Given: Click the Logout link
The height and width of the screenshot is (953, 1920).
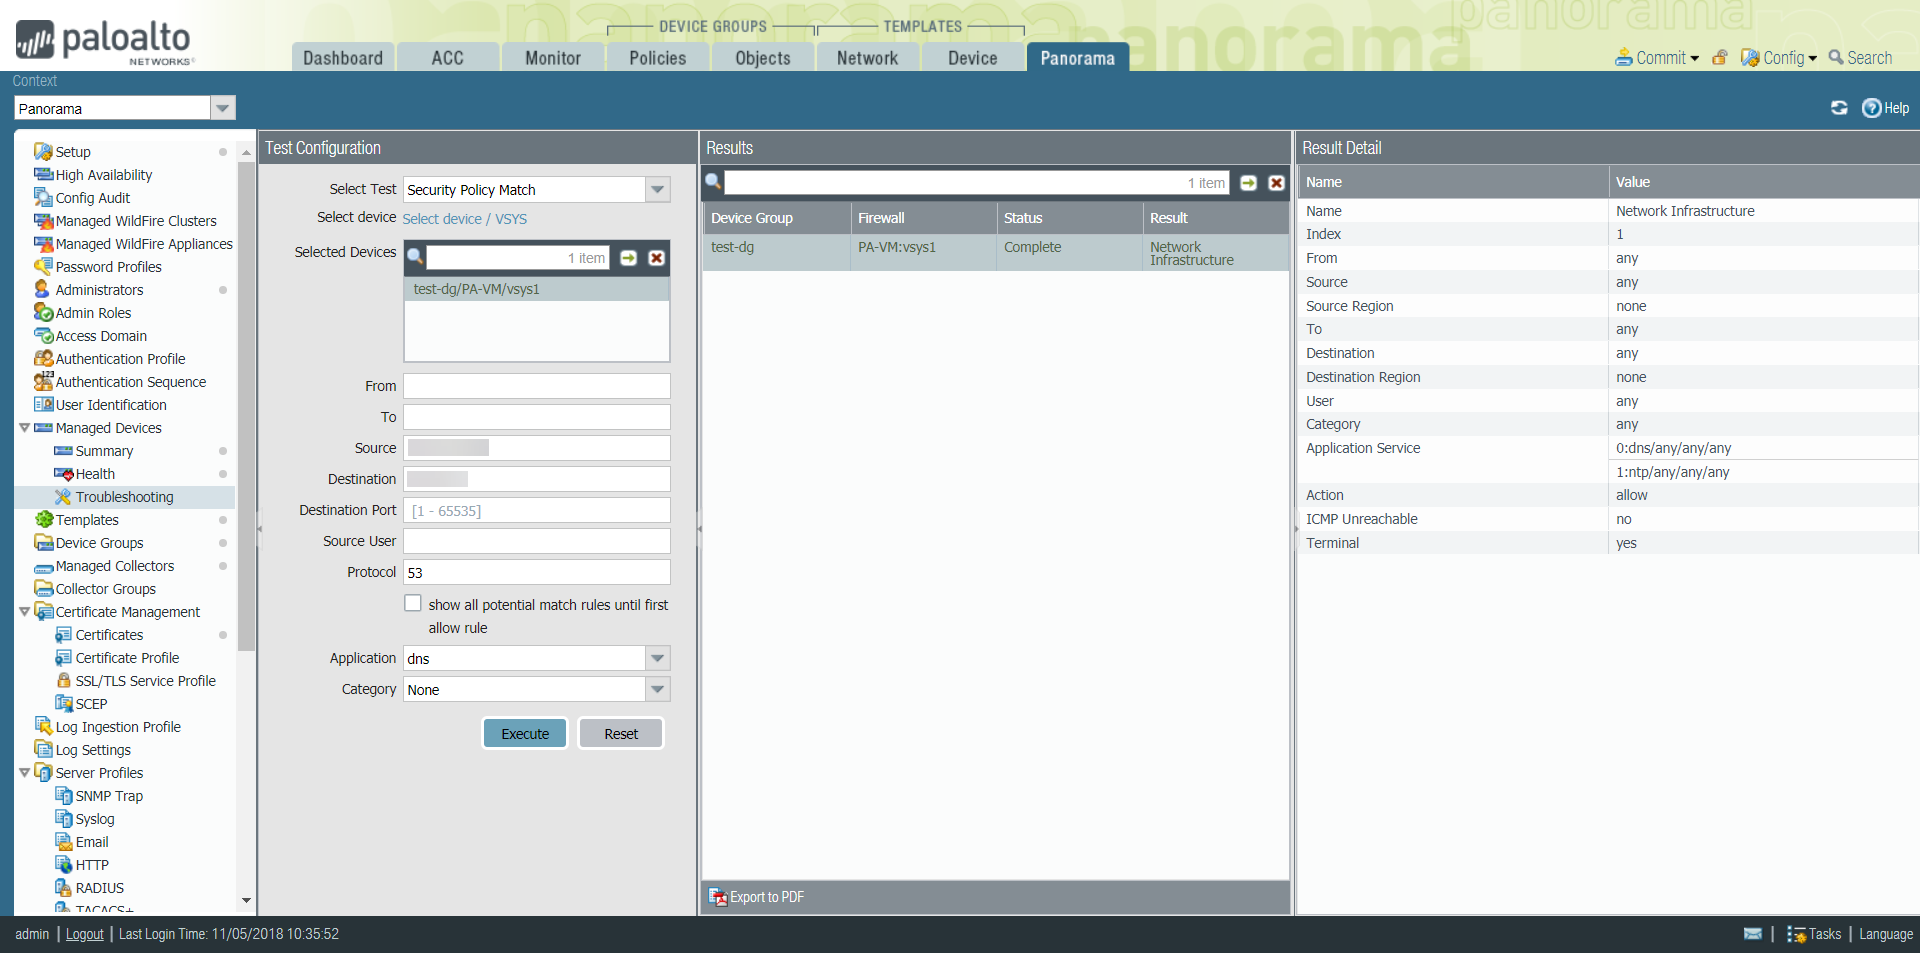Looking at the screenshot, I should click(85, 934).
